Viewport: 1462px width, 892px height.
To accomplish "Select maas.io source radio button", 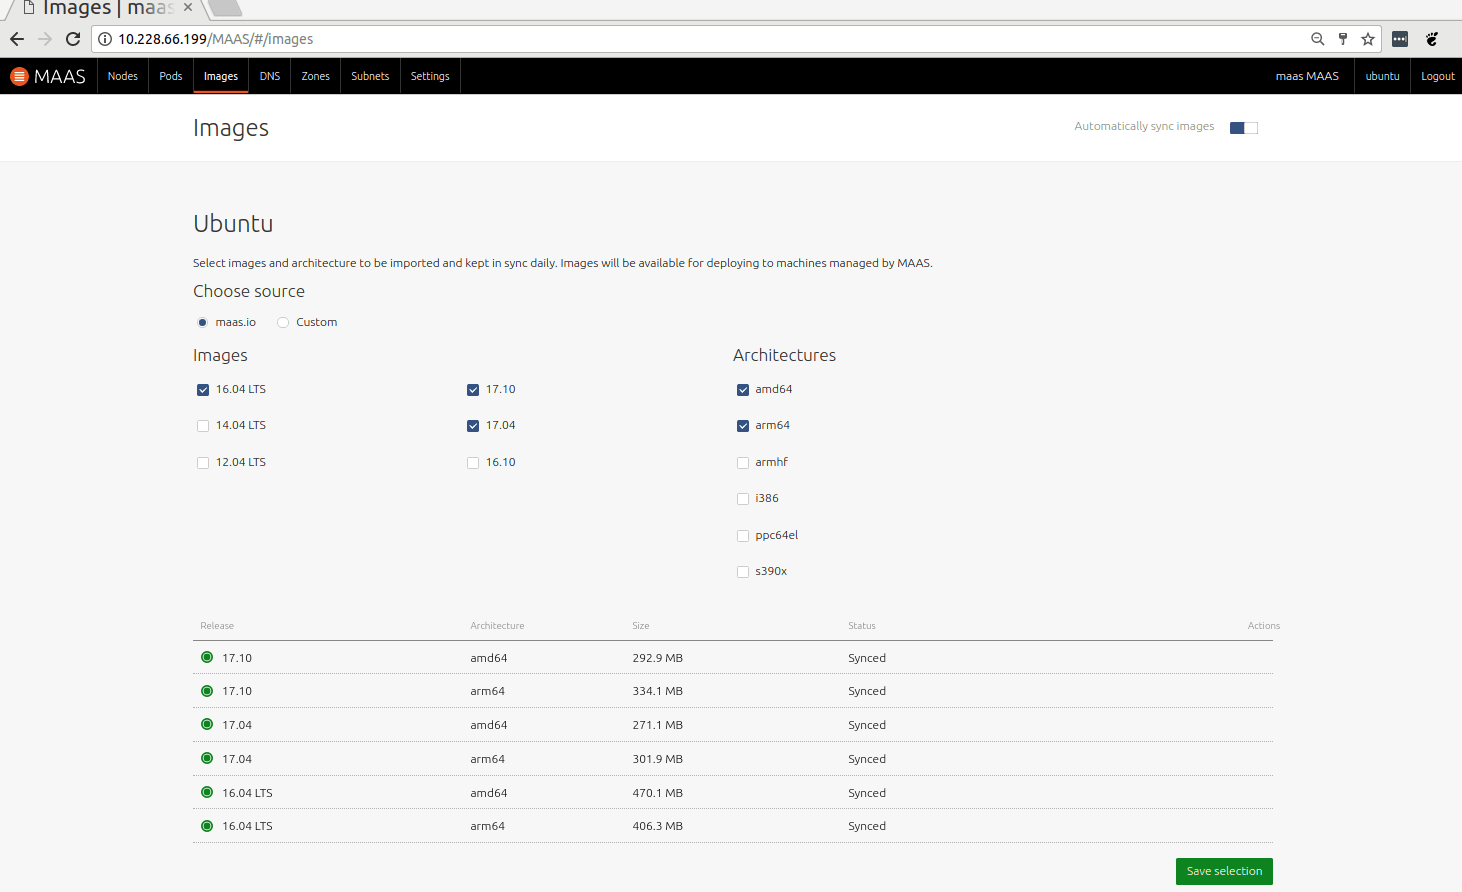I will 202,322.
